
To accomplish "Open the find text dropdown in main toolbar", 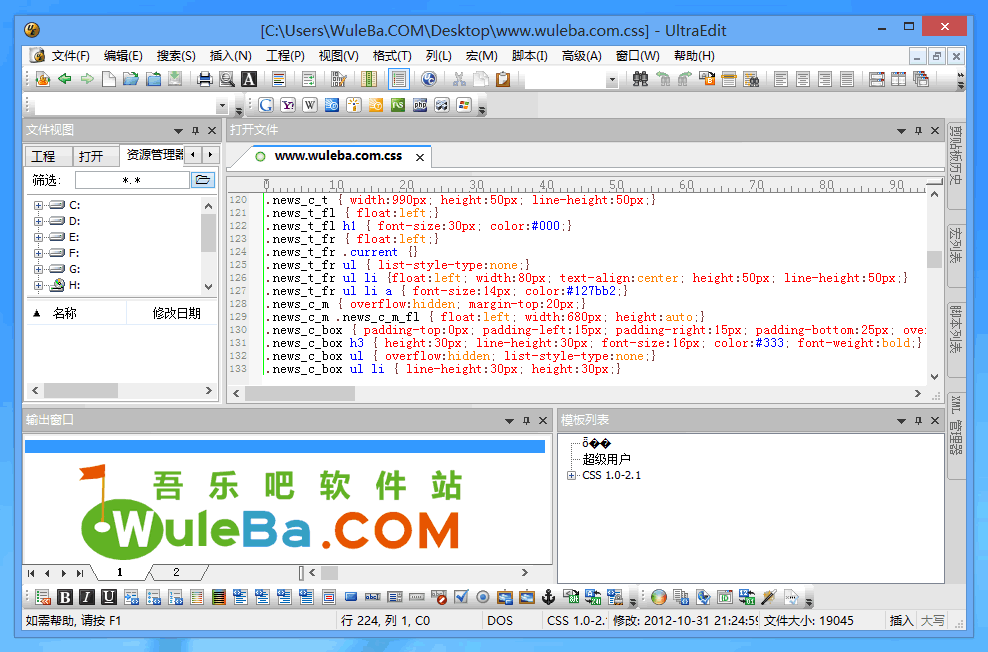I will click(x=612, y=79).
